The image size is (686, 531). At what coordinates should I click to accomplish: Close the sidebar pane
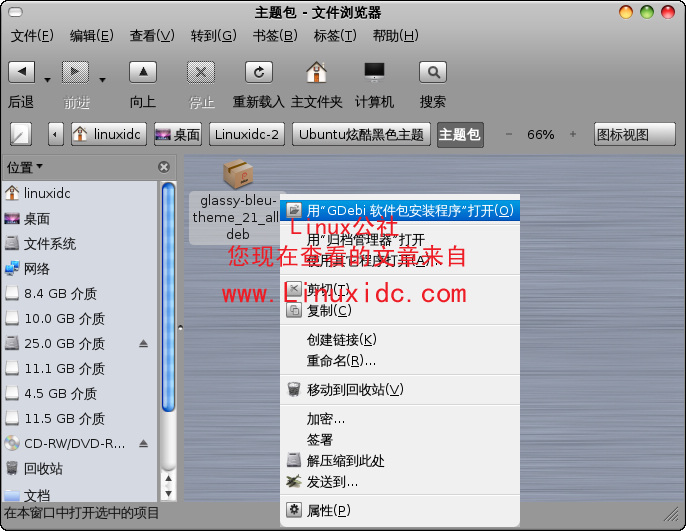[x=164, y=167]
